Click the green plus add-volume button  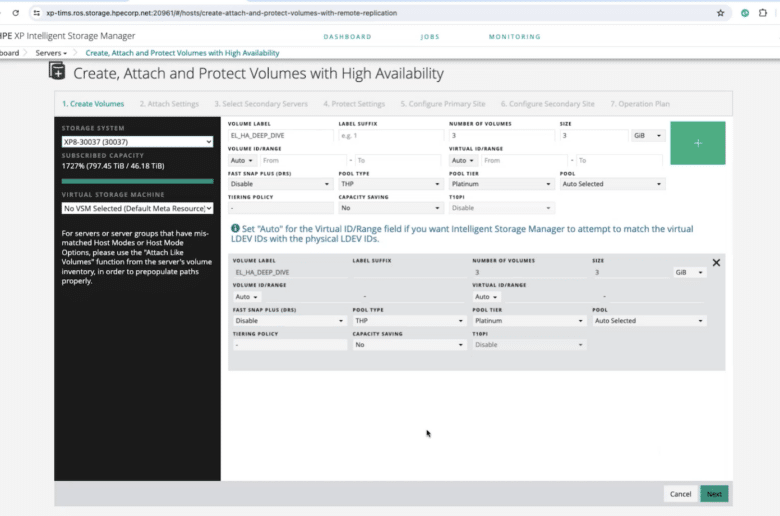click(697, 143)
